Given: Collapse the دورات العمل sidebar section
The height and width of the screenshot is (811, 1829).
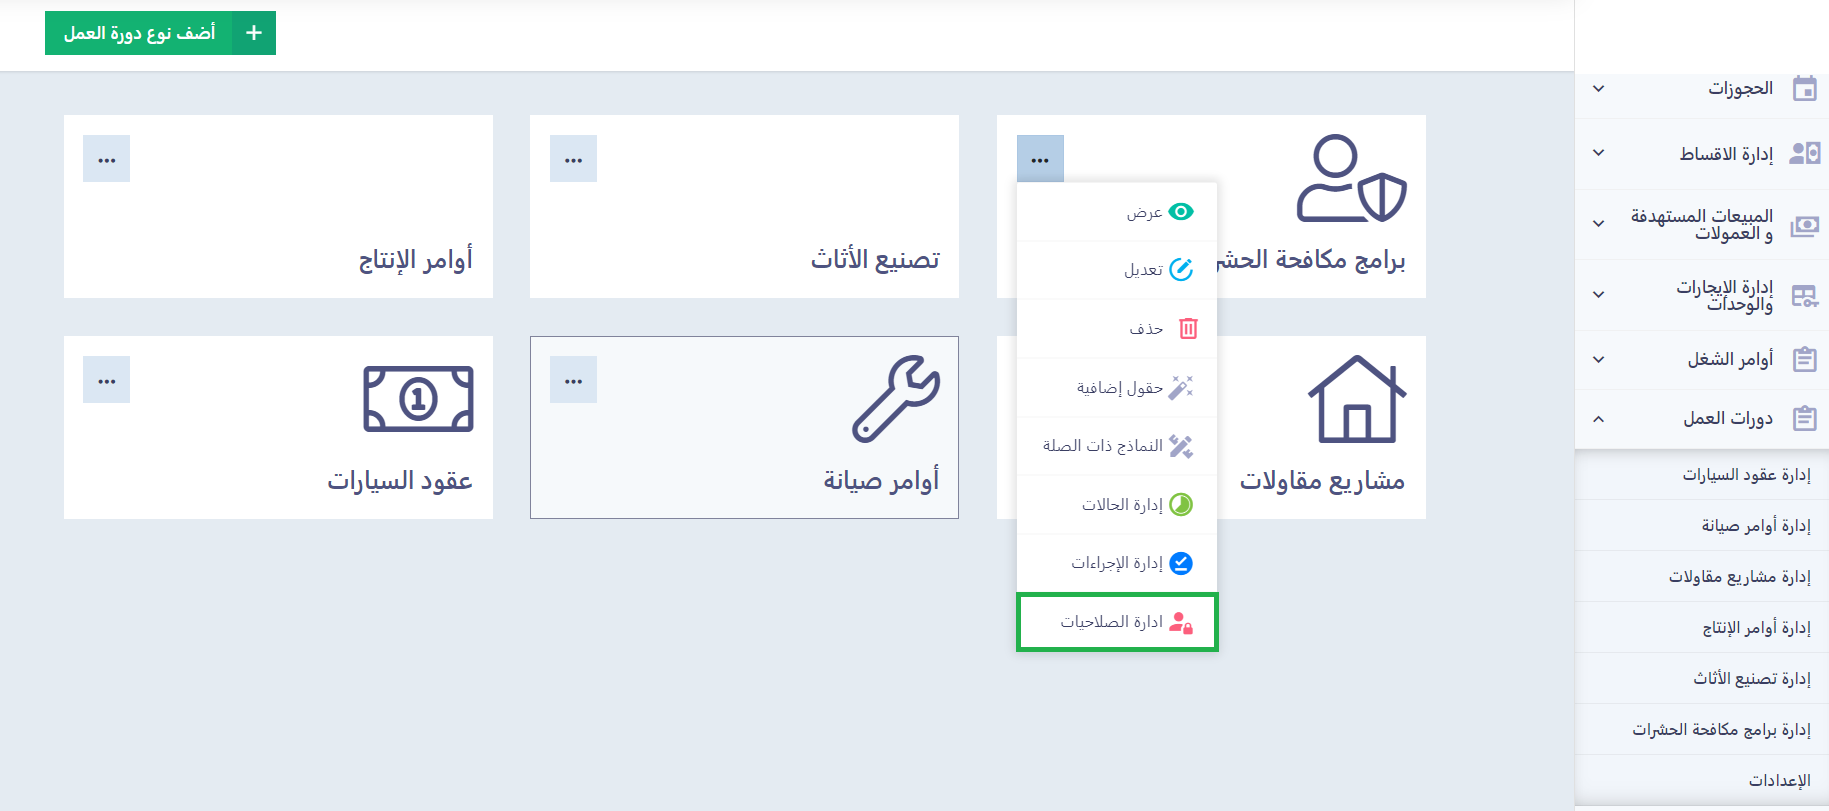Looking at the screenshot, I should [1599, 419].
